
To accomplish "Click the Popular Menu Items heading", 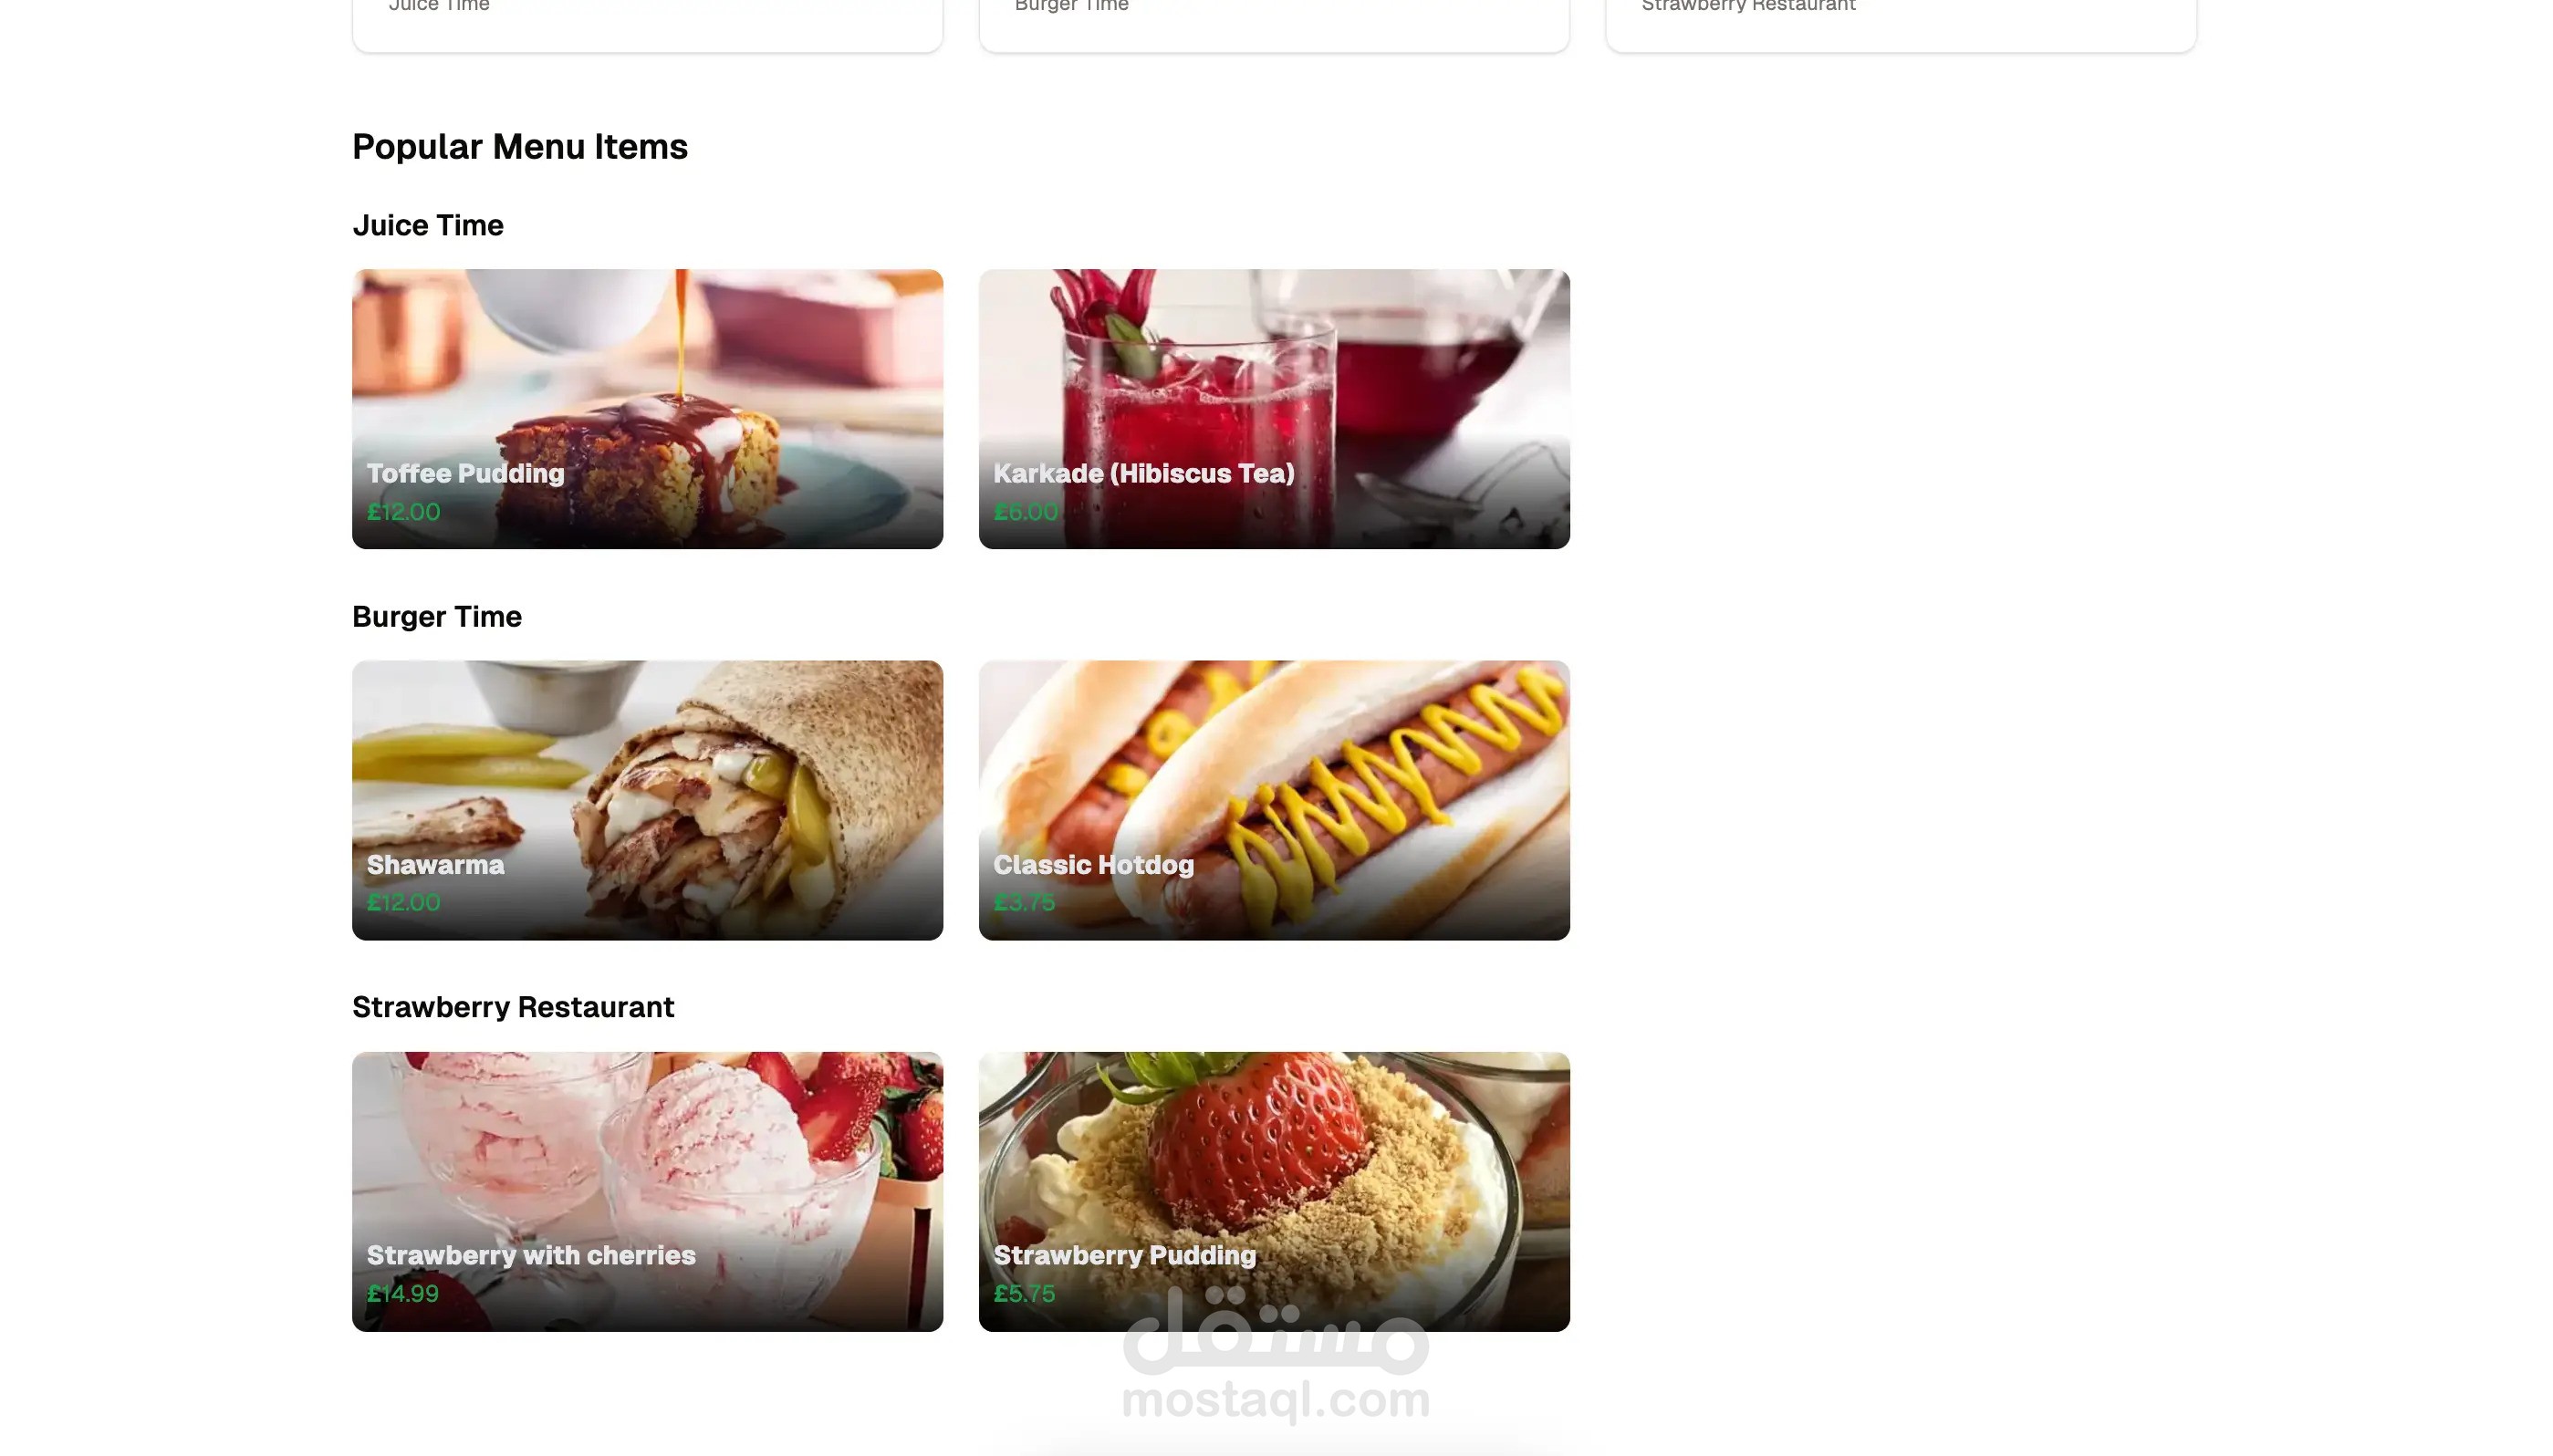I will [x=520, y=147].
